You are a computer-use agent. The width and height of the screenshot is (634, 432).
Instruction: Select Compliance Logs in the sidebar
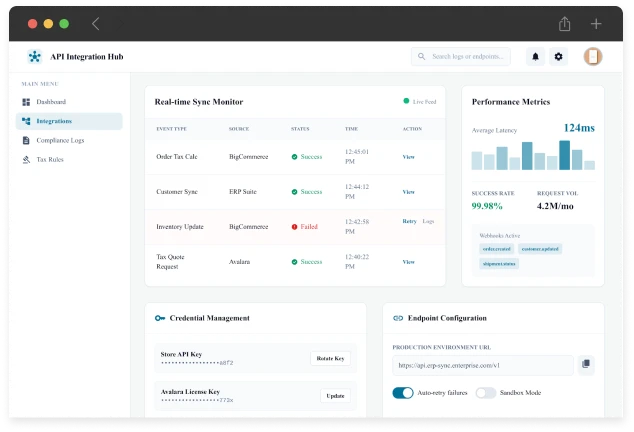[60, 140]
